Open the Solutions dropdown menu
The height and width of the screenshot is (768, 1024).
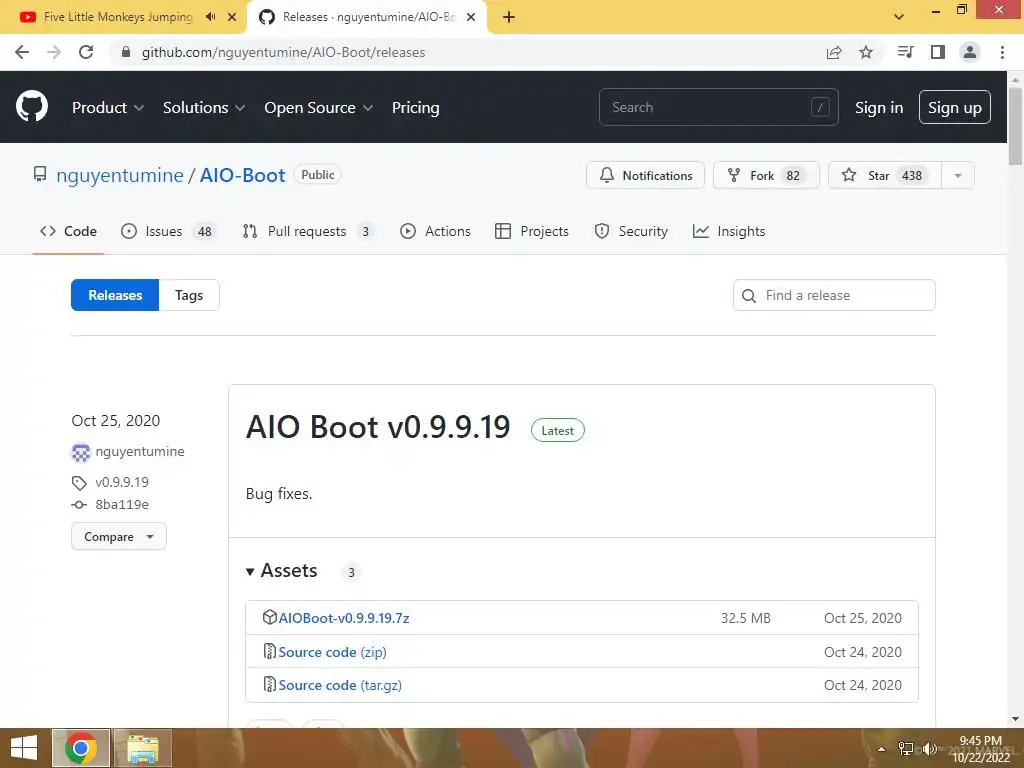pos(204,107)
